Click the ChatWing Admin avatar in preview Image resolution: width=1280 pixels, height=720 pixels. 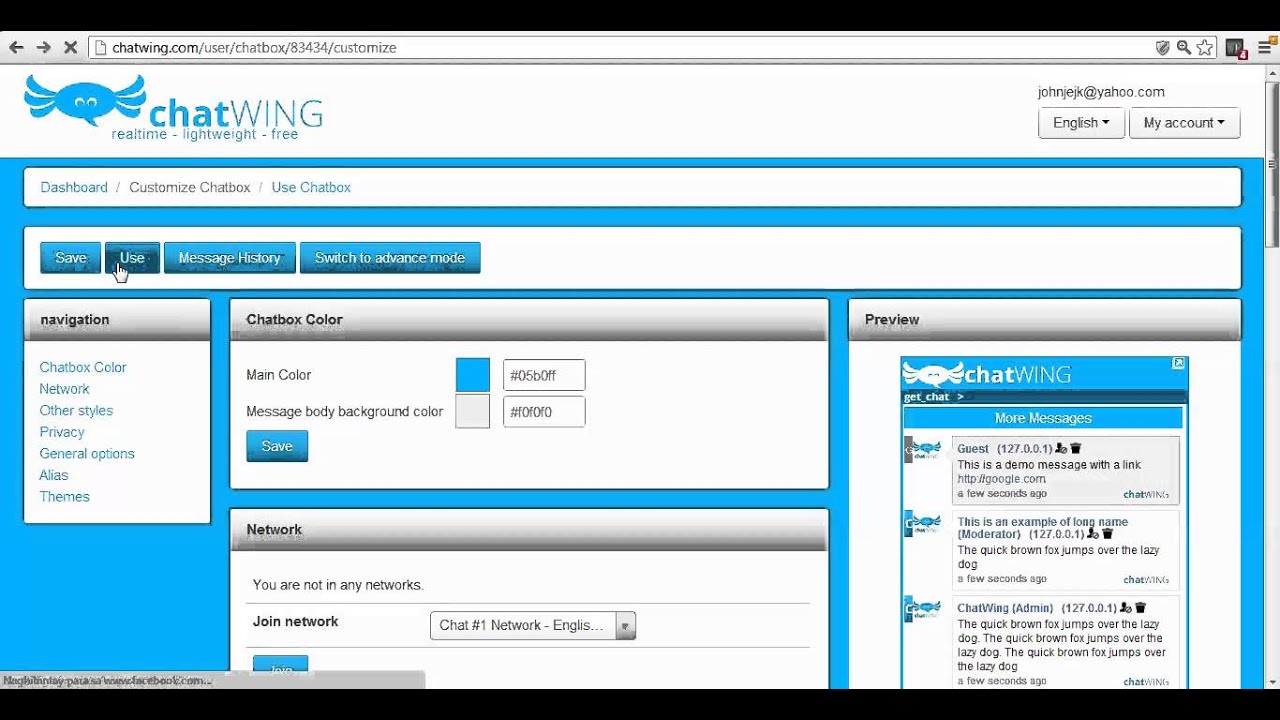923,609
